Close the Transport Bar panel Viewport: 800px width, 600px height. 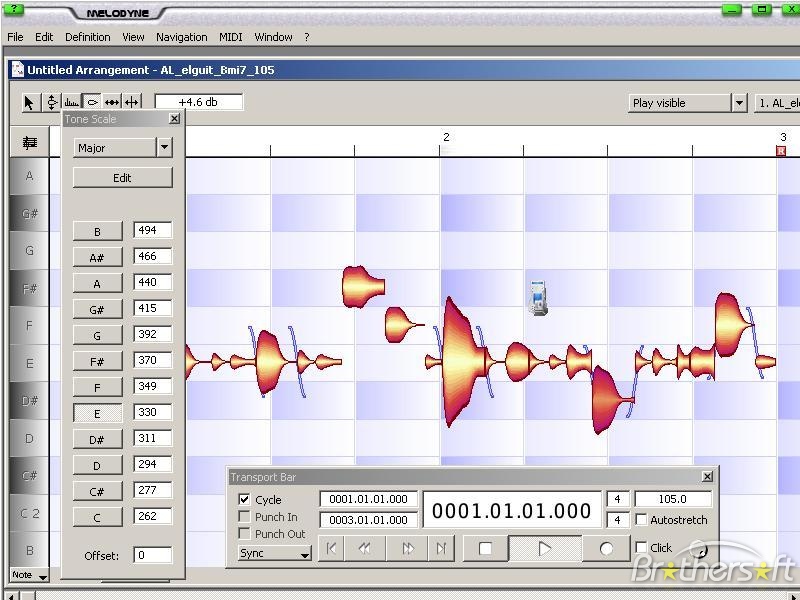(707, 477)
